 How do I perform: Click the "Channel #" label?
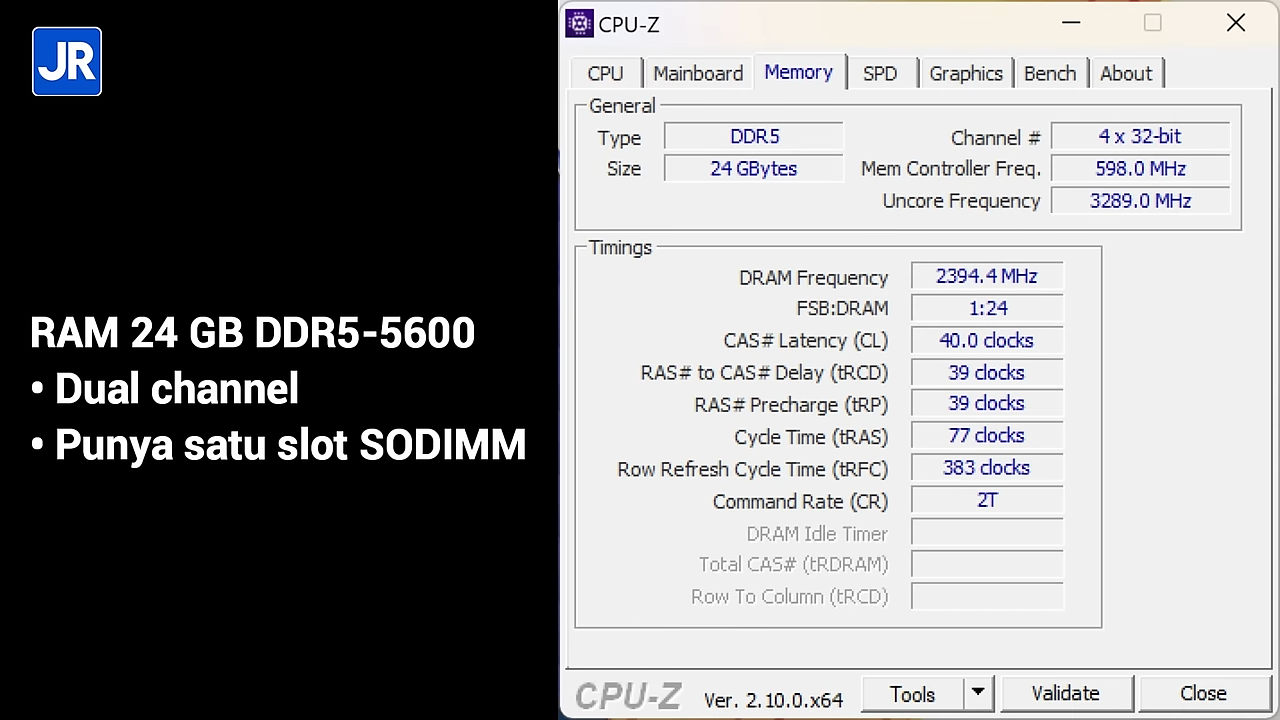(996, 138)
